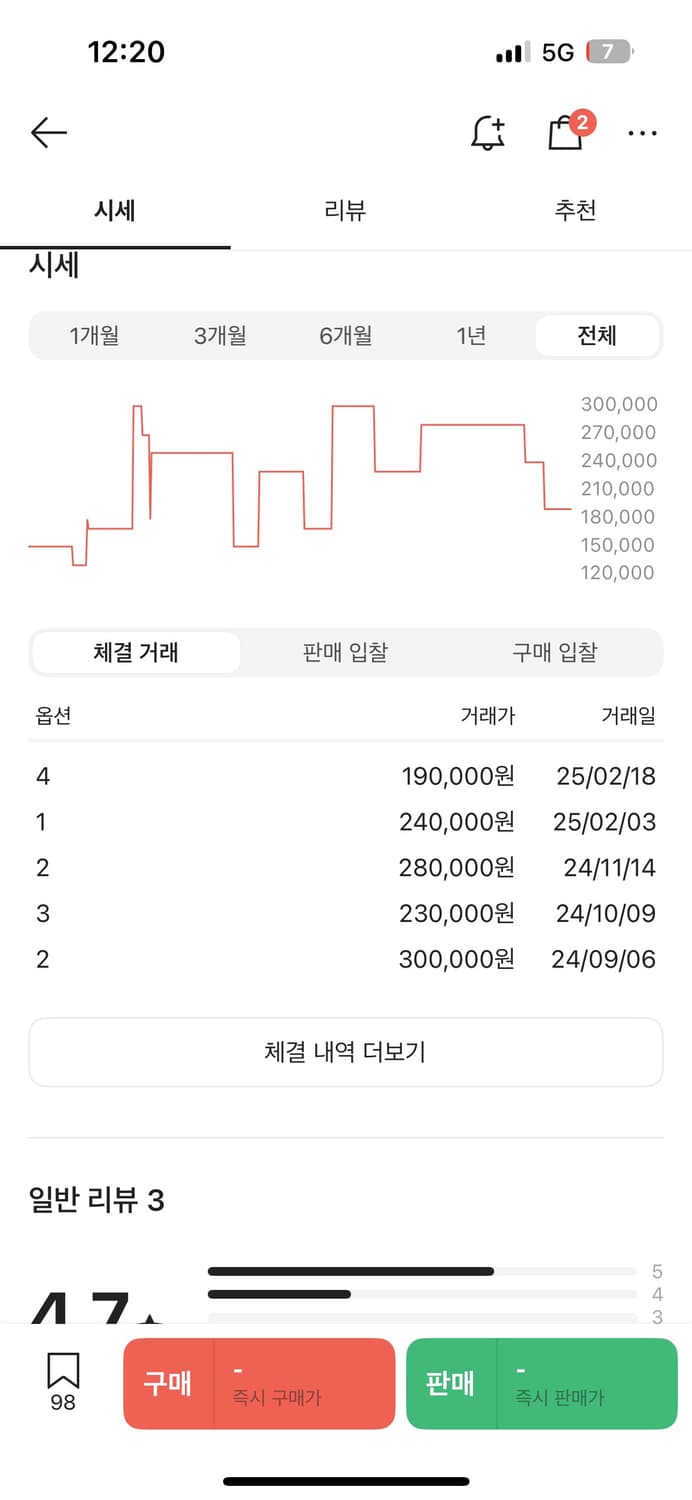Switch to the 시세 tab
This screenshot has width=692, height=1500.
pos(115,211)
